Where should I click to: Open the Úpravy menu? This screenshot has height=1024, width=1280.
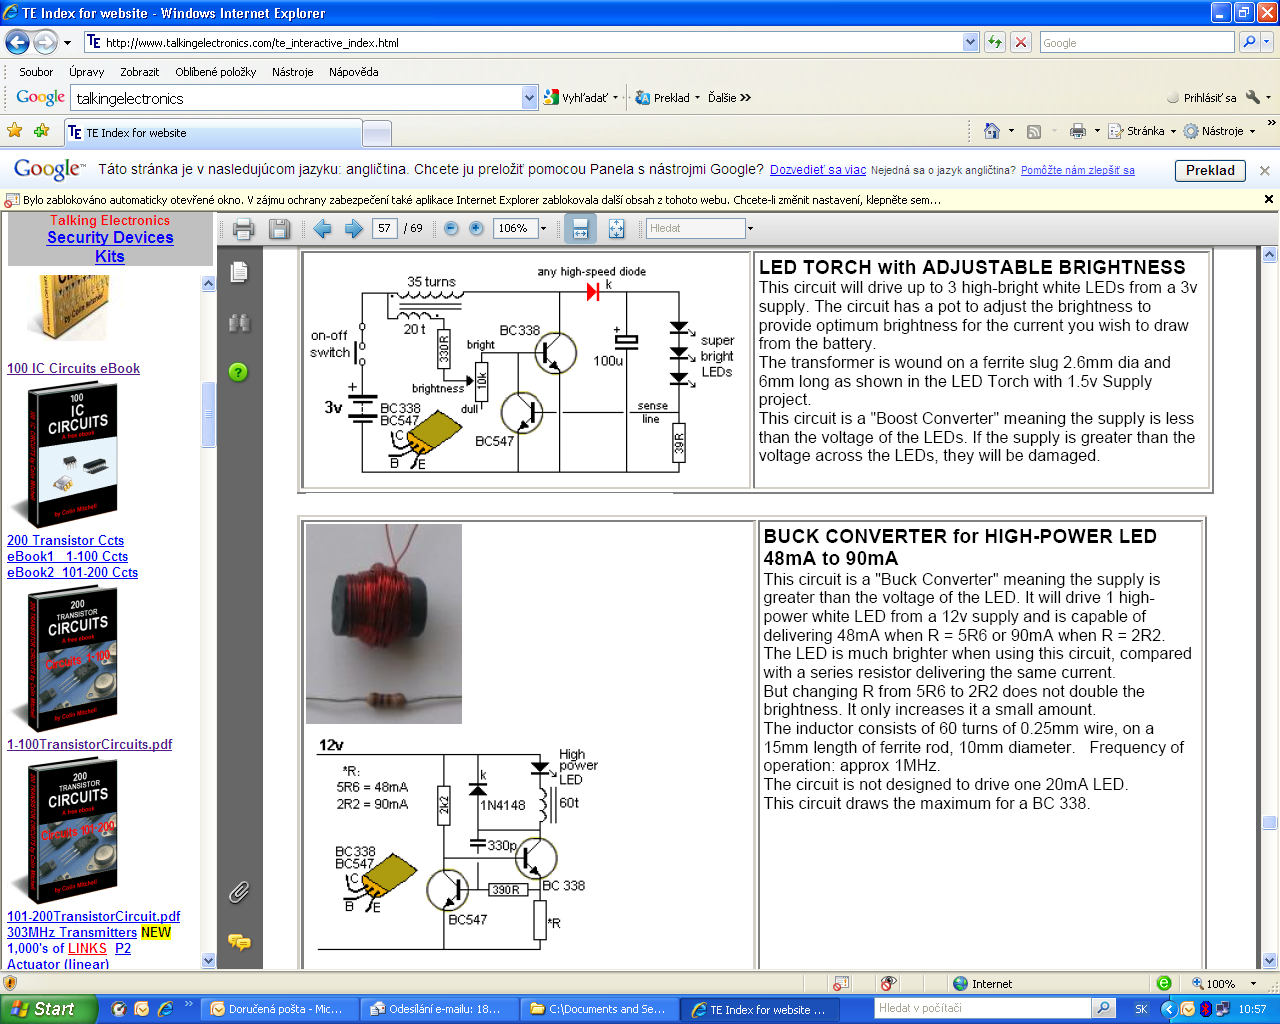coord(87,72)
